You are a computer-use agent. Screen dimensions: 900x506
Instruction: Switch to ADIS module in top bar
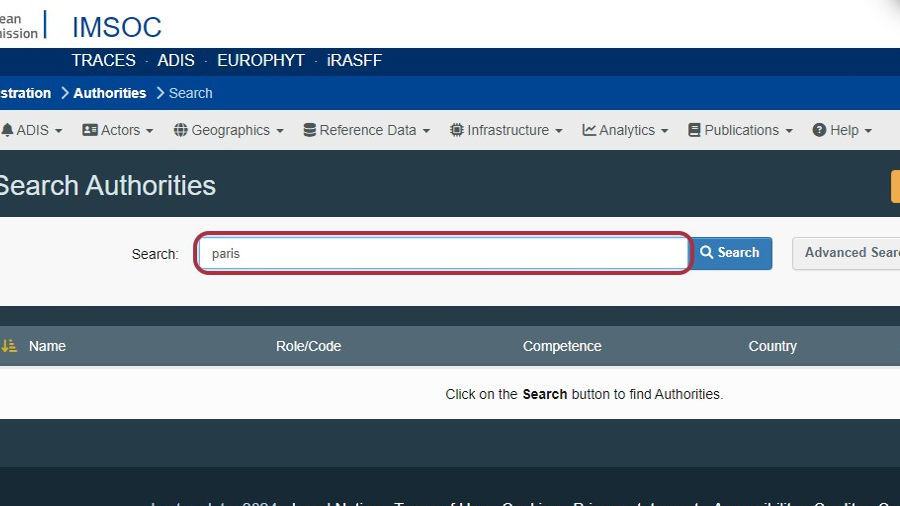176,60
